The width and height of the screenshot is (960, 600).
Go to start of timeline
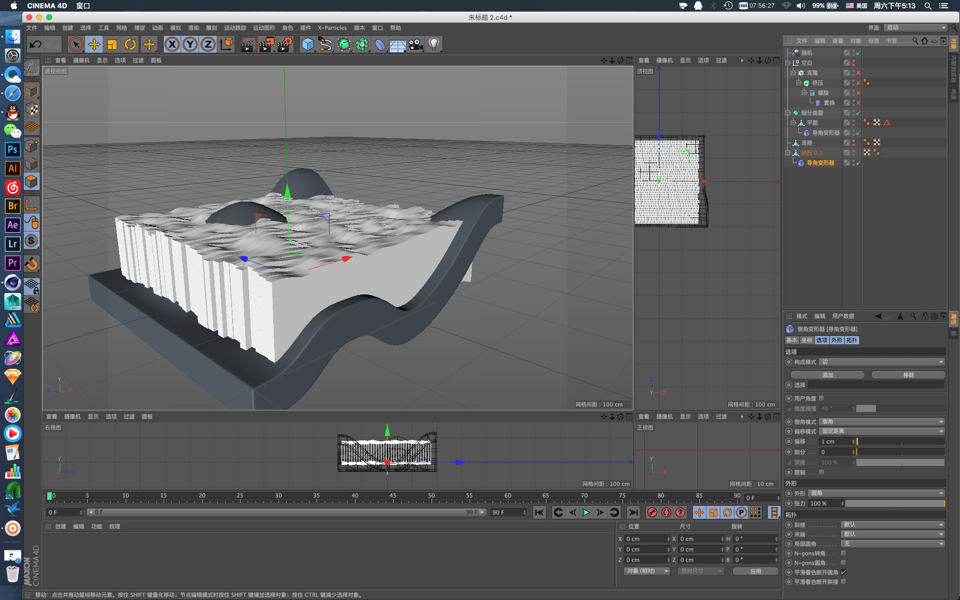(539, 512)
